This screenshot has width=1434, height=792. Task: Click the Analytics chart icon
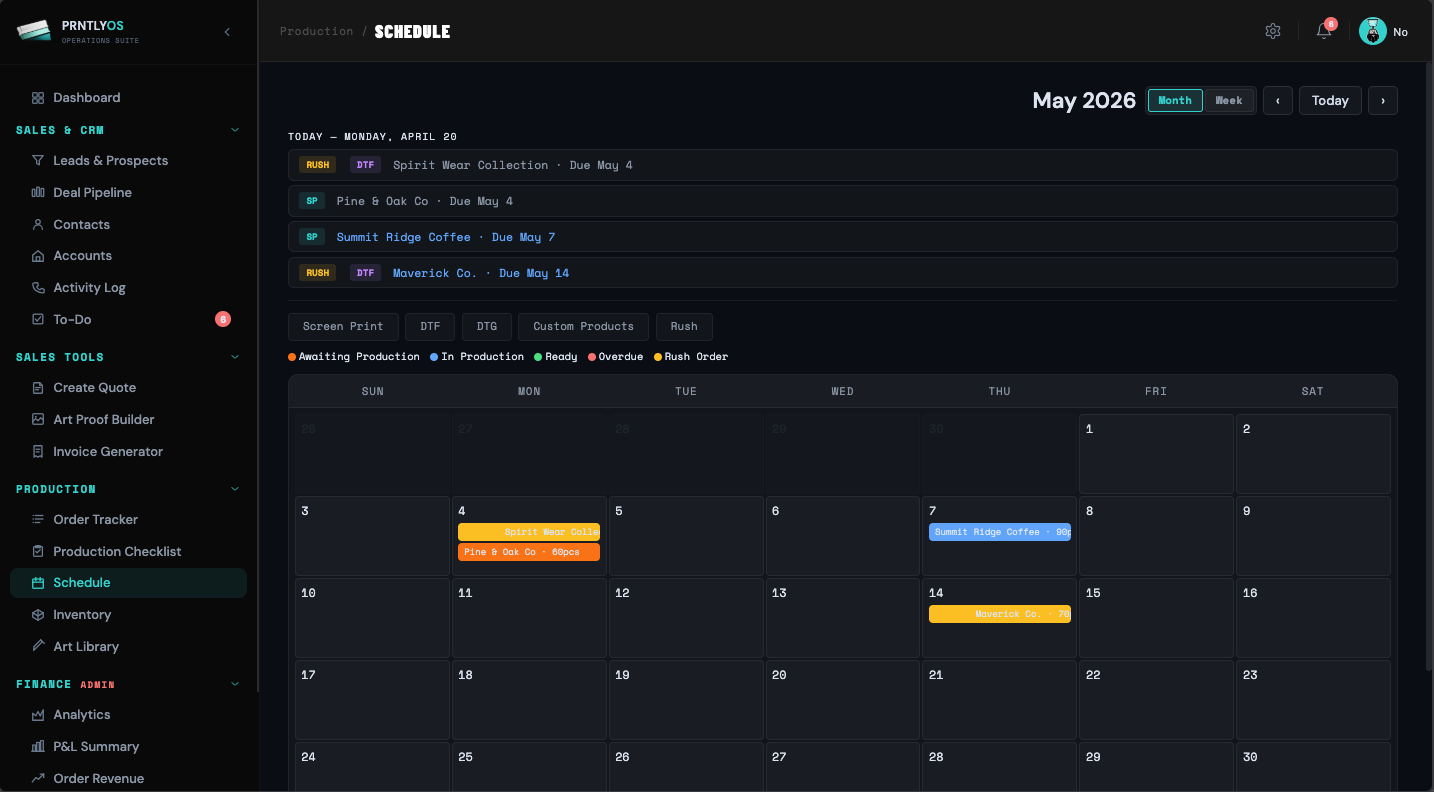point(38,715)
